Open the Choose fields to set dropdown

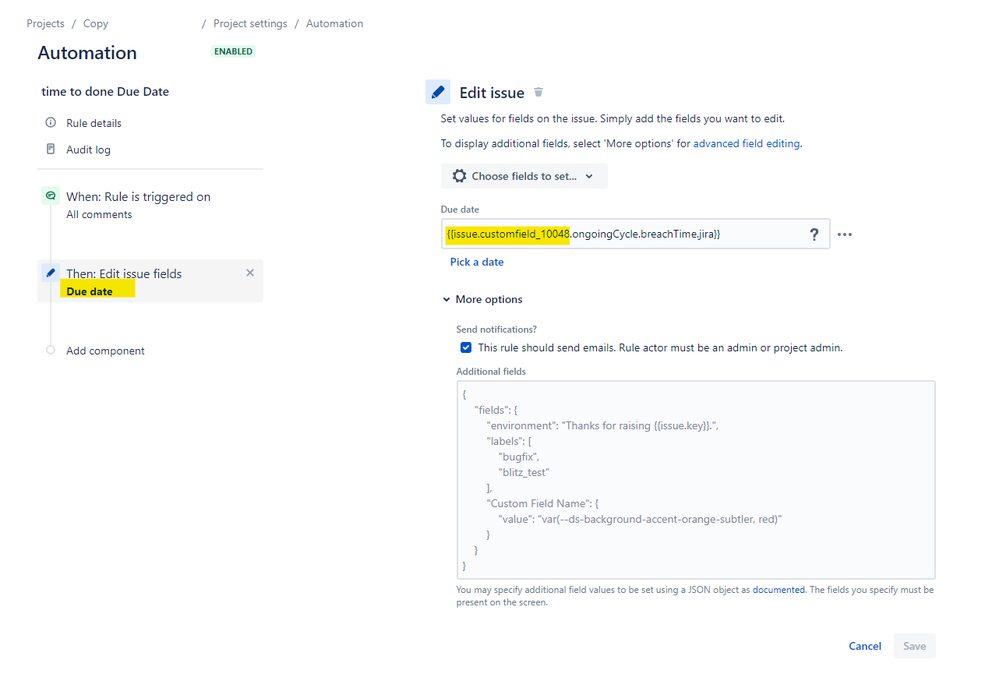coord(524,176)
